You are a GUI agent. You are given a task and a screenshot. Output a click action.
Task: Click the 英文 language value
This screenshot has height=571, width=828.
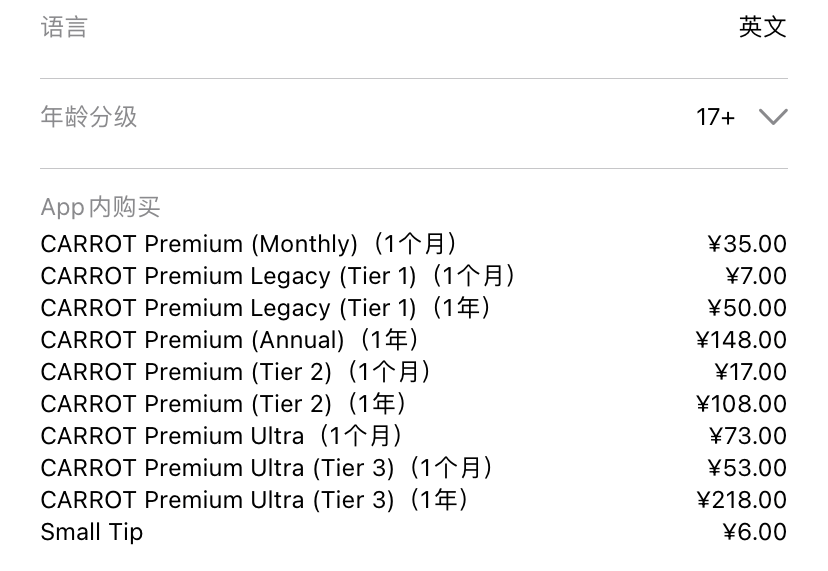(x=763, y=26)
